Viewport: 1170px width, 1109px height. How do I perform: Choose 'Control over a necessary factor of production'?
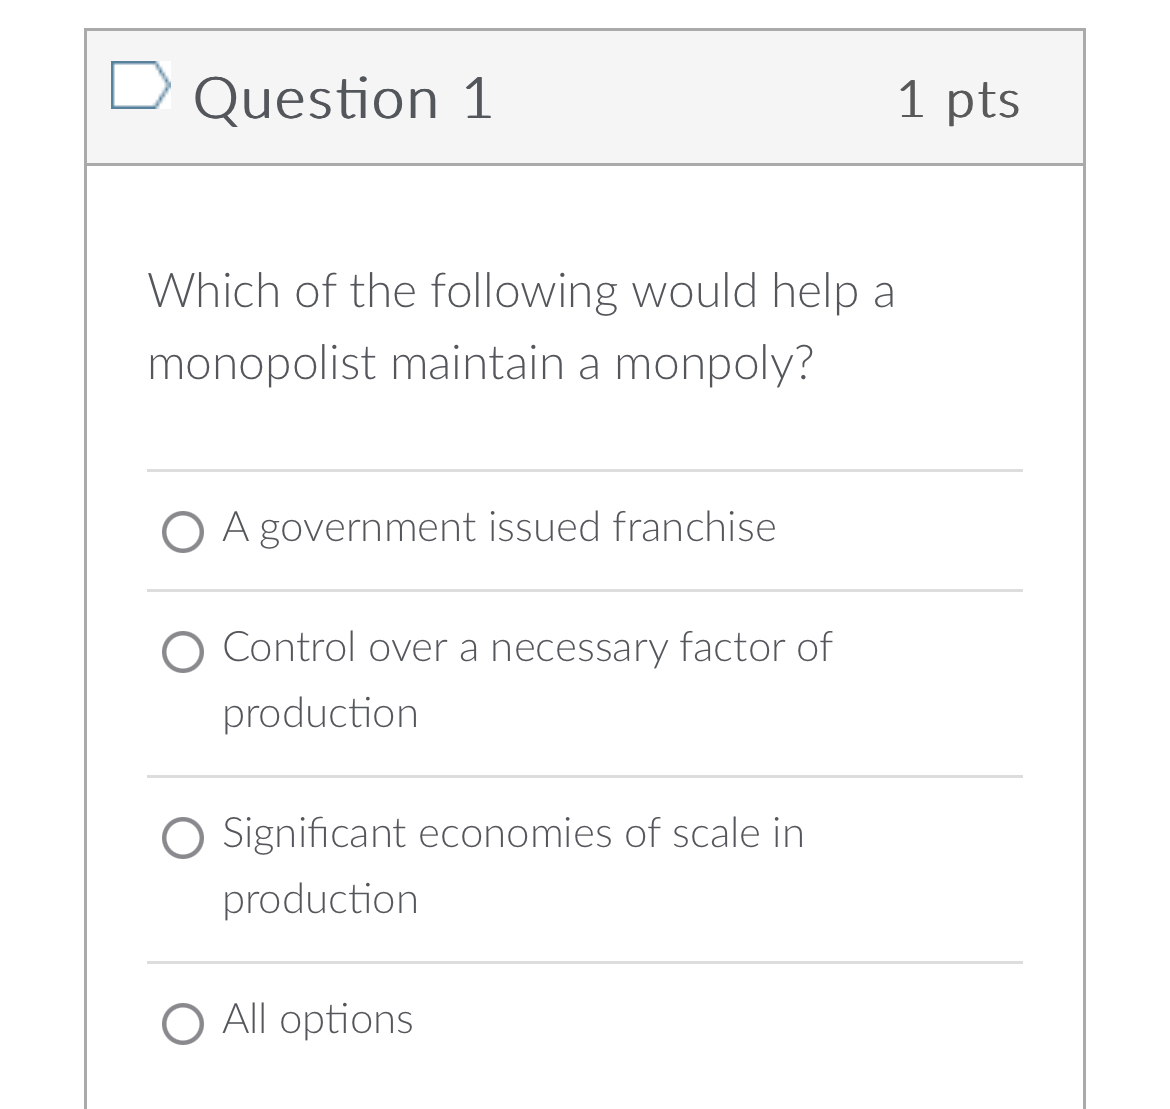tap(183, 652)
